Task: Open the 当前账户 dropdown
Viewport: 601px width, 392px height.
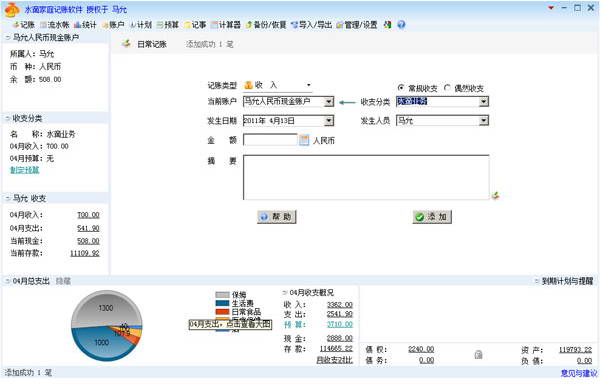Action: [x=329, y=102]
